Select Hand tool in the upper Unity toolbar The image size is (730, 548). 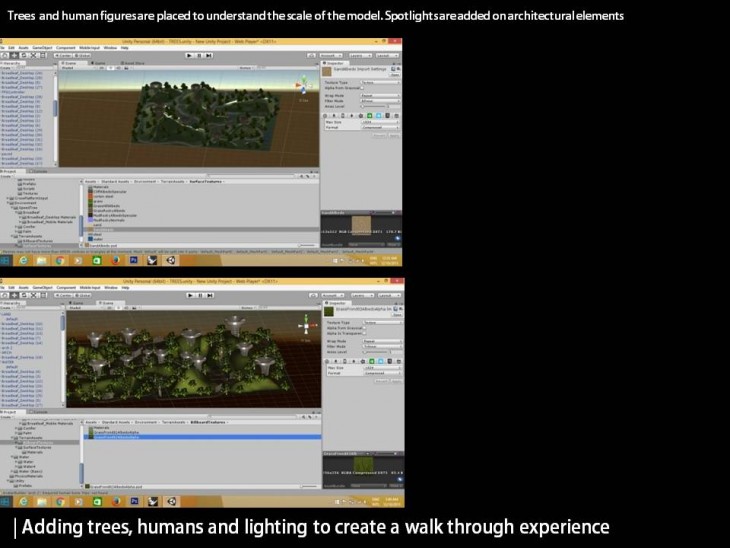[x=5, y=56]
